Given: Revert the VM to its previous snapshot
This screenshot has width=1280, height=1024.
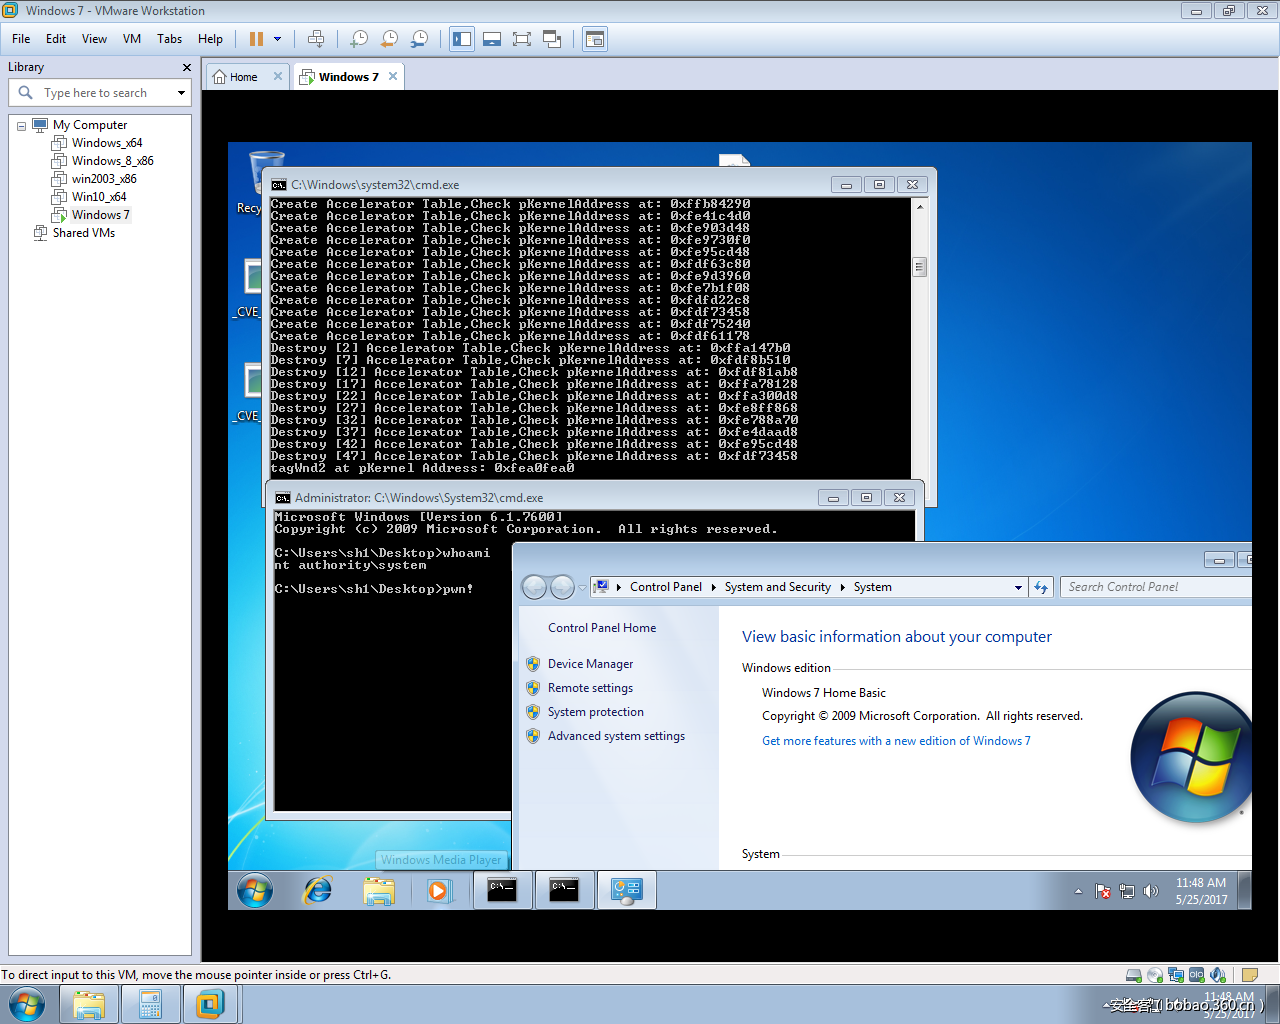Looking at the screenshot, I should (x=389, y=39).
